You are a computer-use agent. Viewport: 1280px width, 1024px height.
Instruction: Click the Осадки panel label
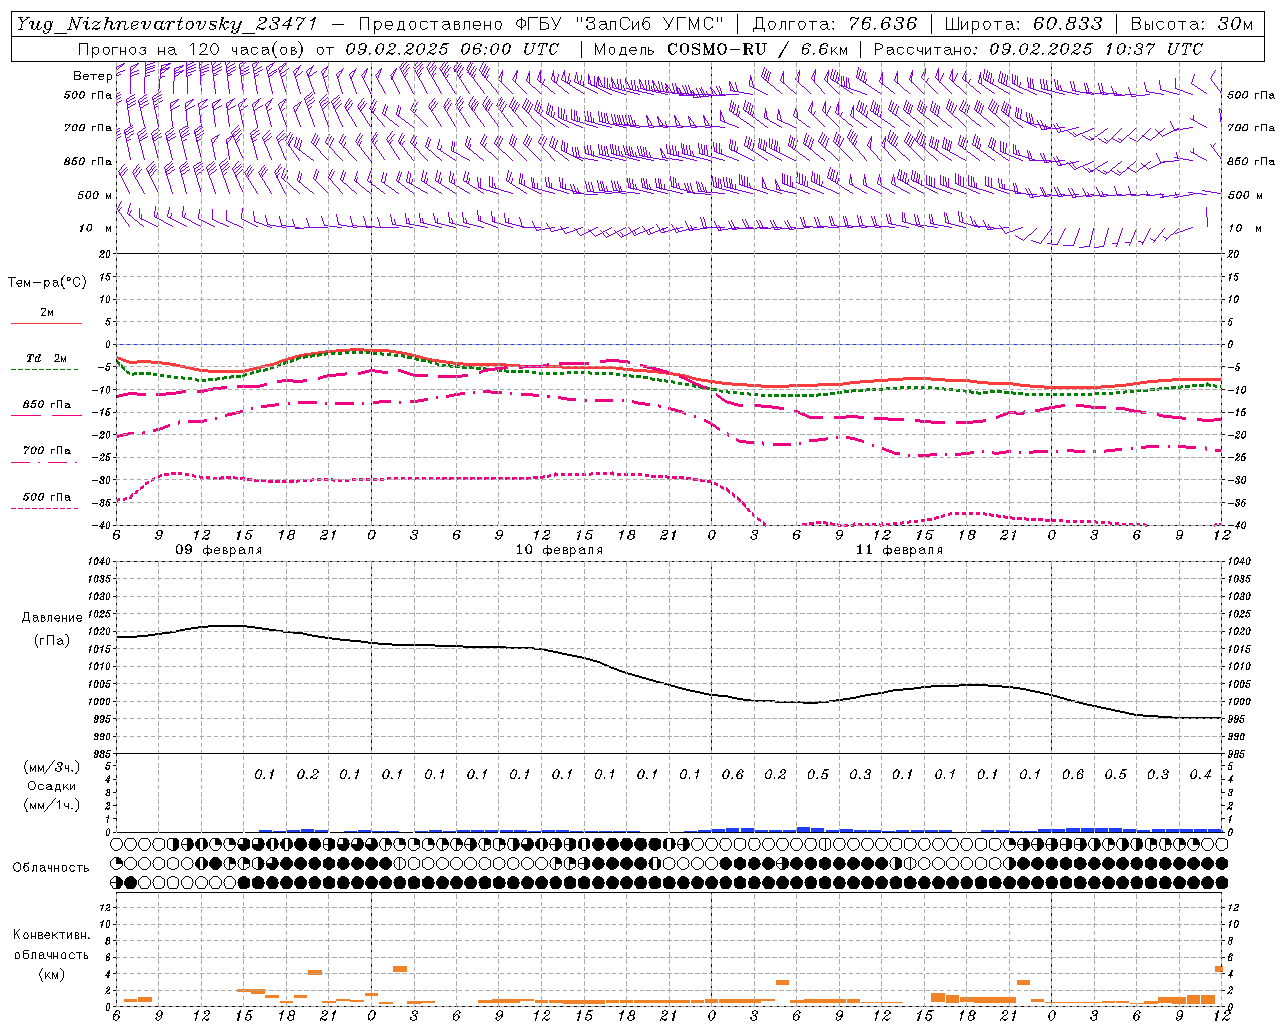(x=52, y=786)
